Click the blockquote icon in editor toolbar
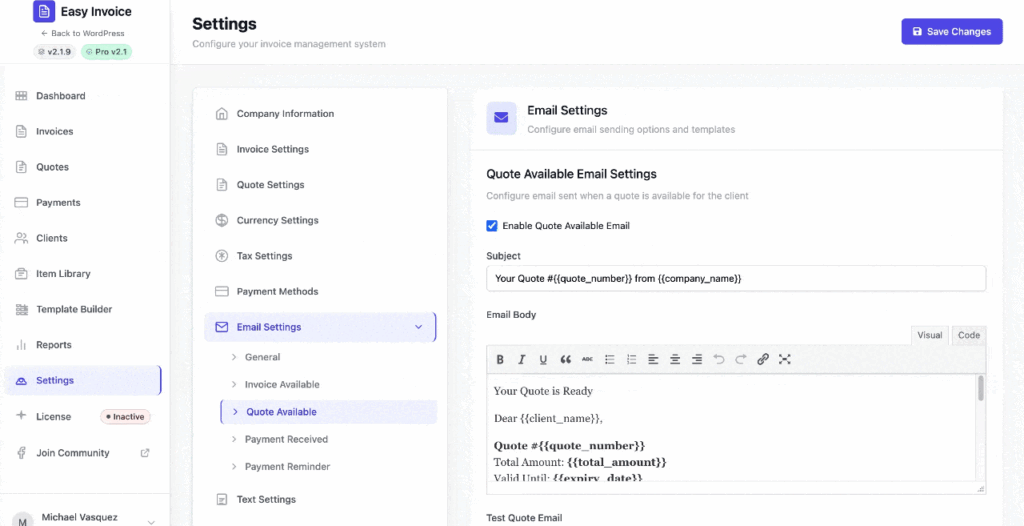This screenshot has height=526, width=1024. [565, 359]
